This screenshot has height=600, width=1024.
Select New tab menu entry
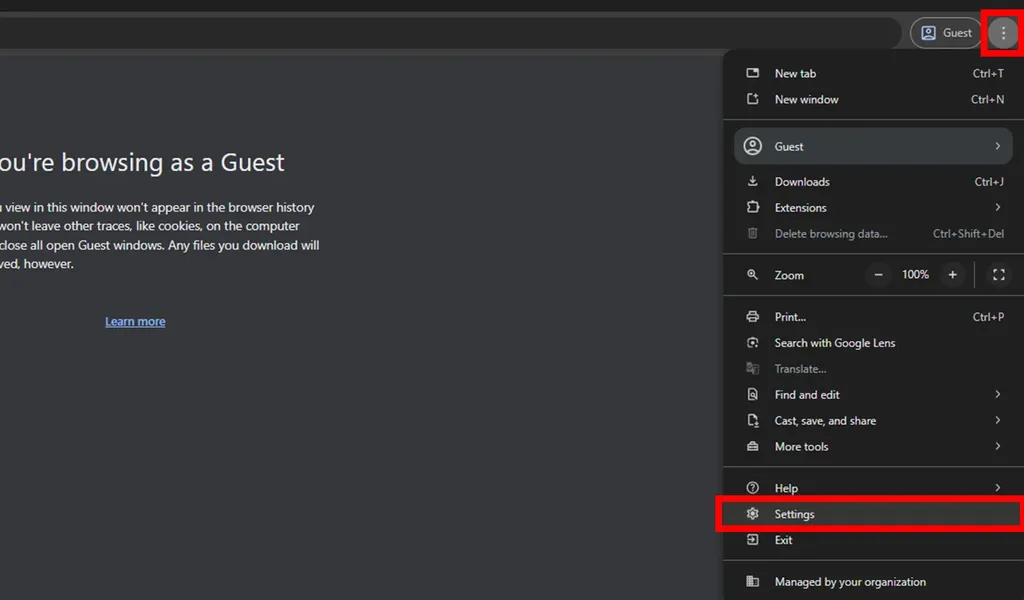795,73
